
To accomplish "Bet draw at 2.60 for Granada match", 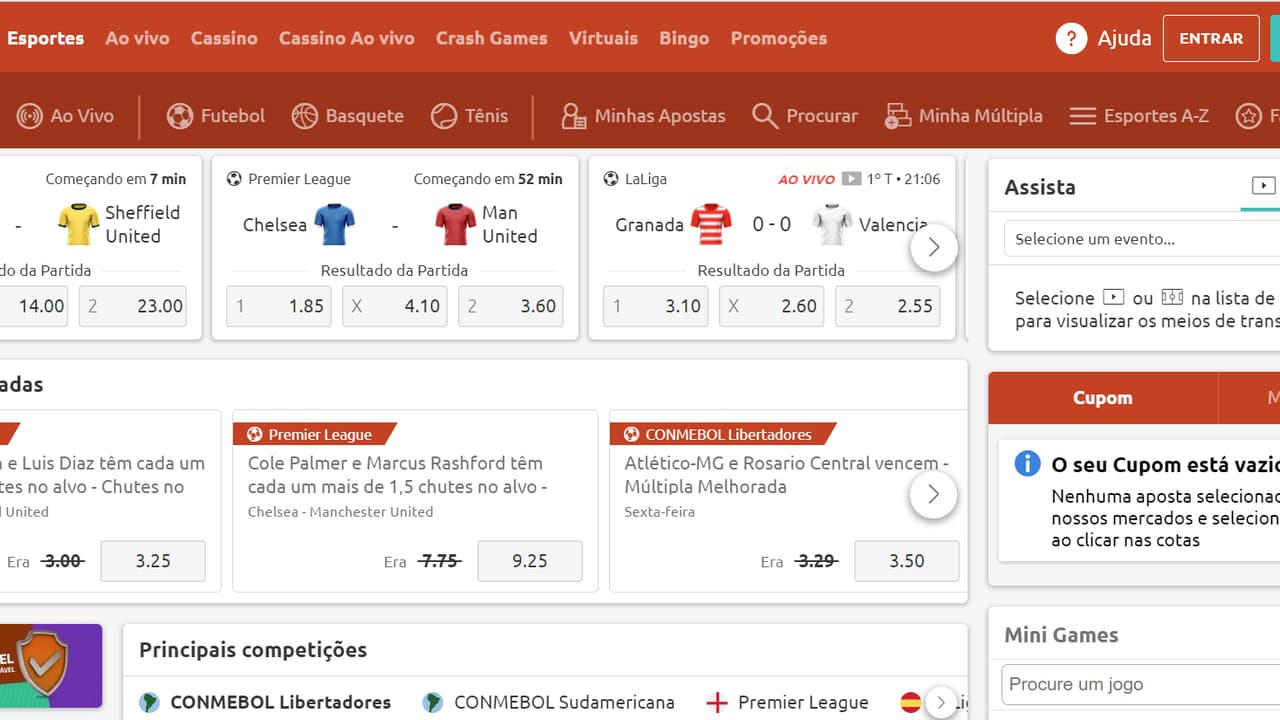I will point(772,306).
